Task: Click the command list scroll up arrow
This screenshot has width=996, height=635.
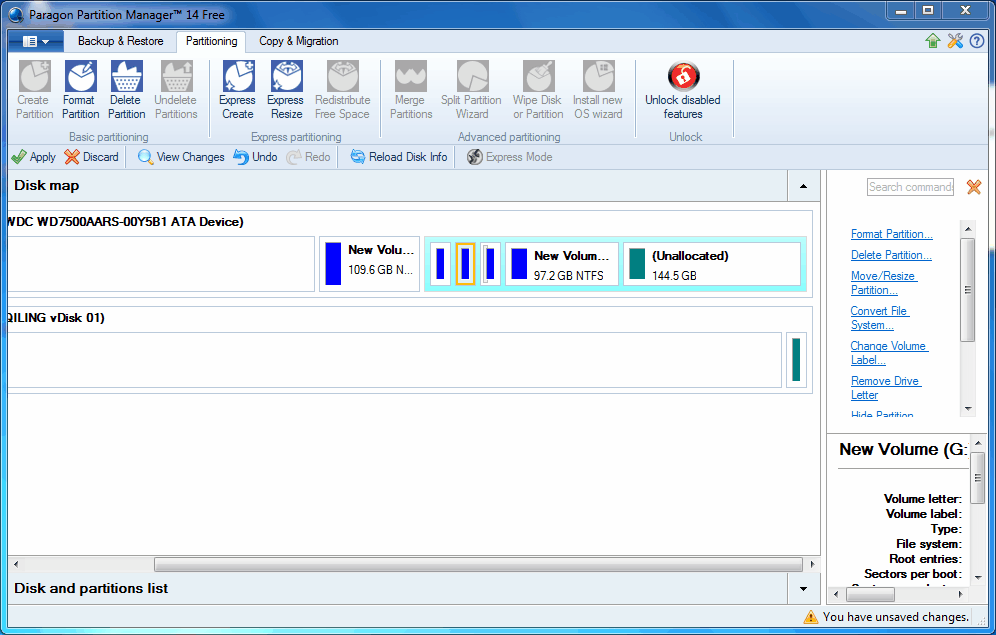Action: (968, 229)
